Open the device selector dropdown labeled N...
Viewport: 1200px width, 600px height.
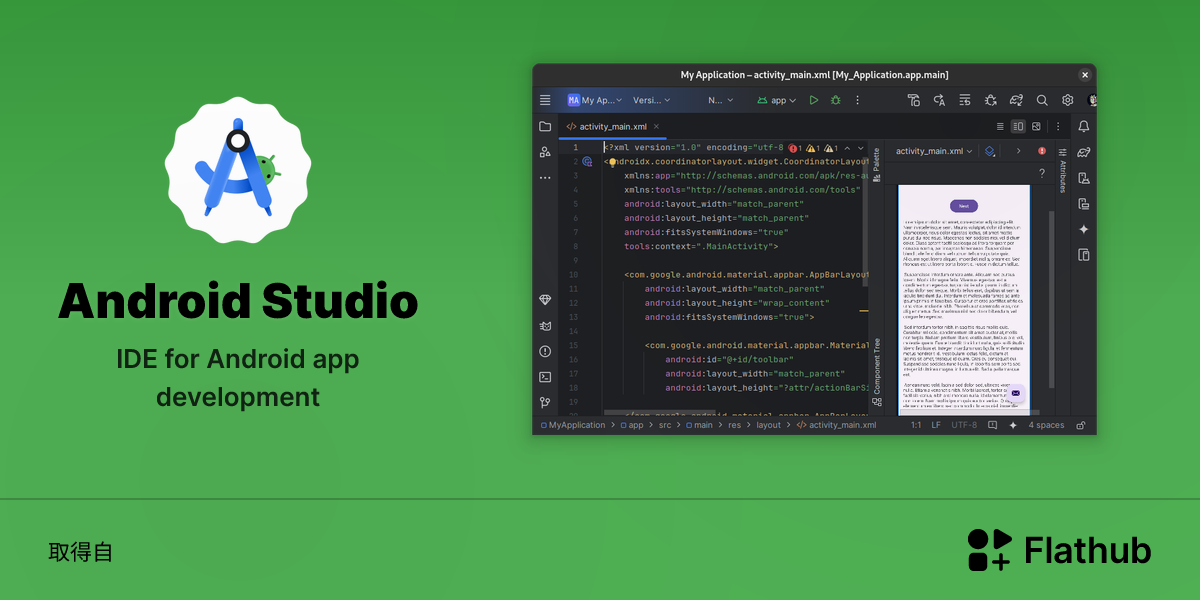(721, 100)
